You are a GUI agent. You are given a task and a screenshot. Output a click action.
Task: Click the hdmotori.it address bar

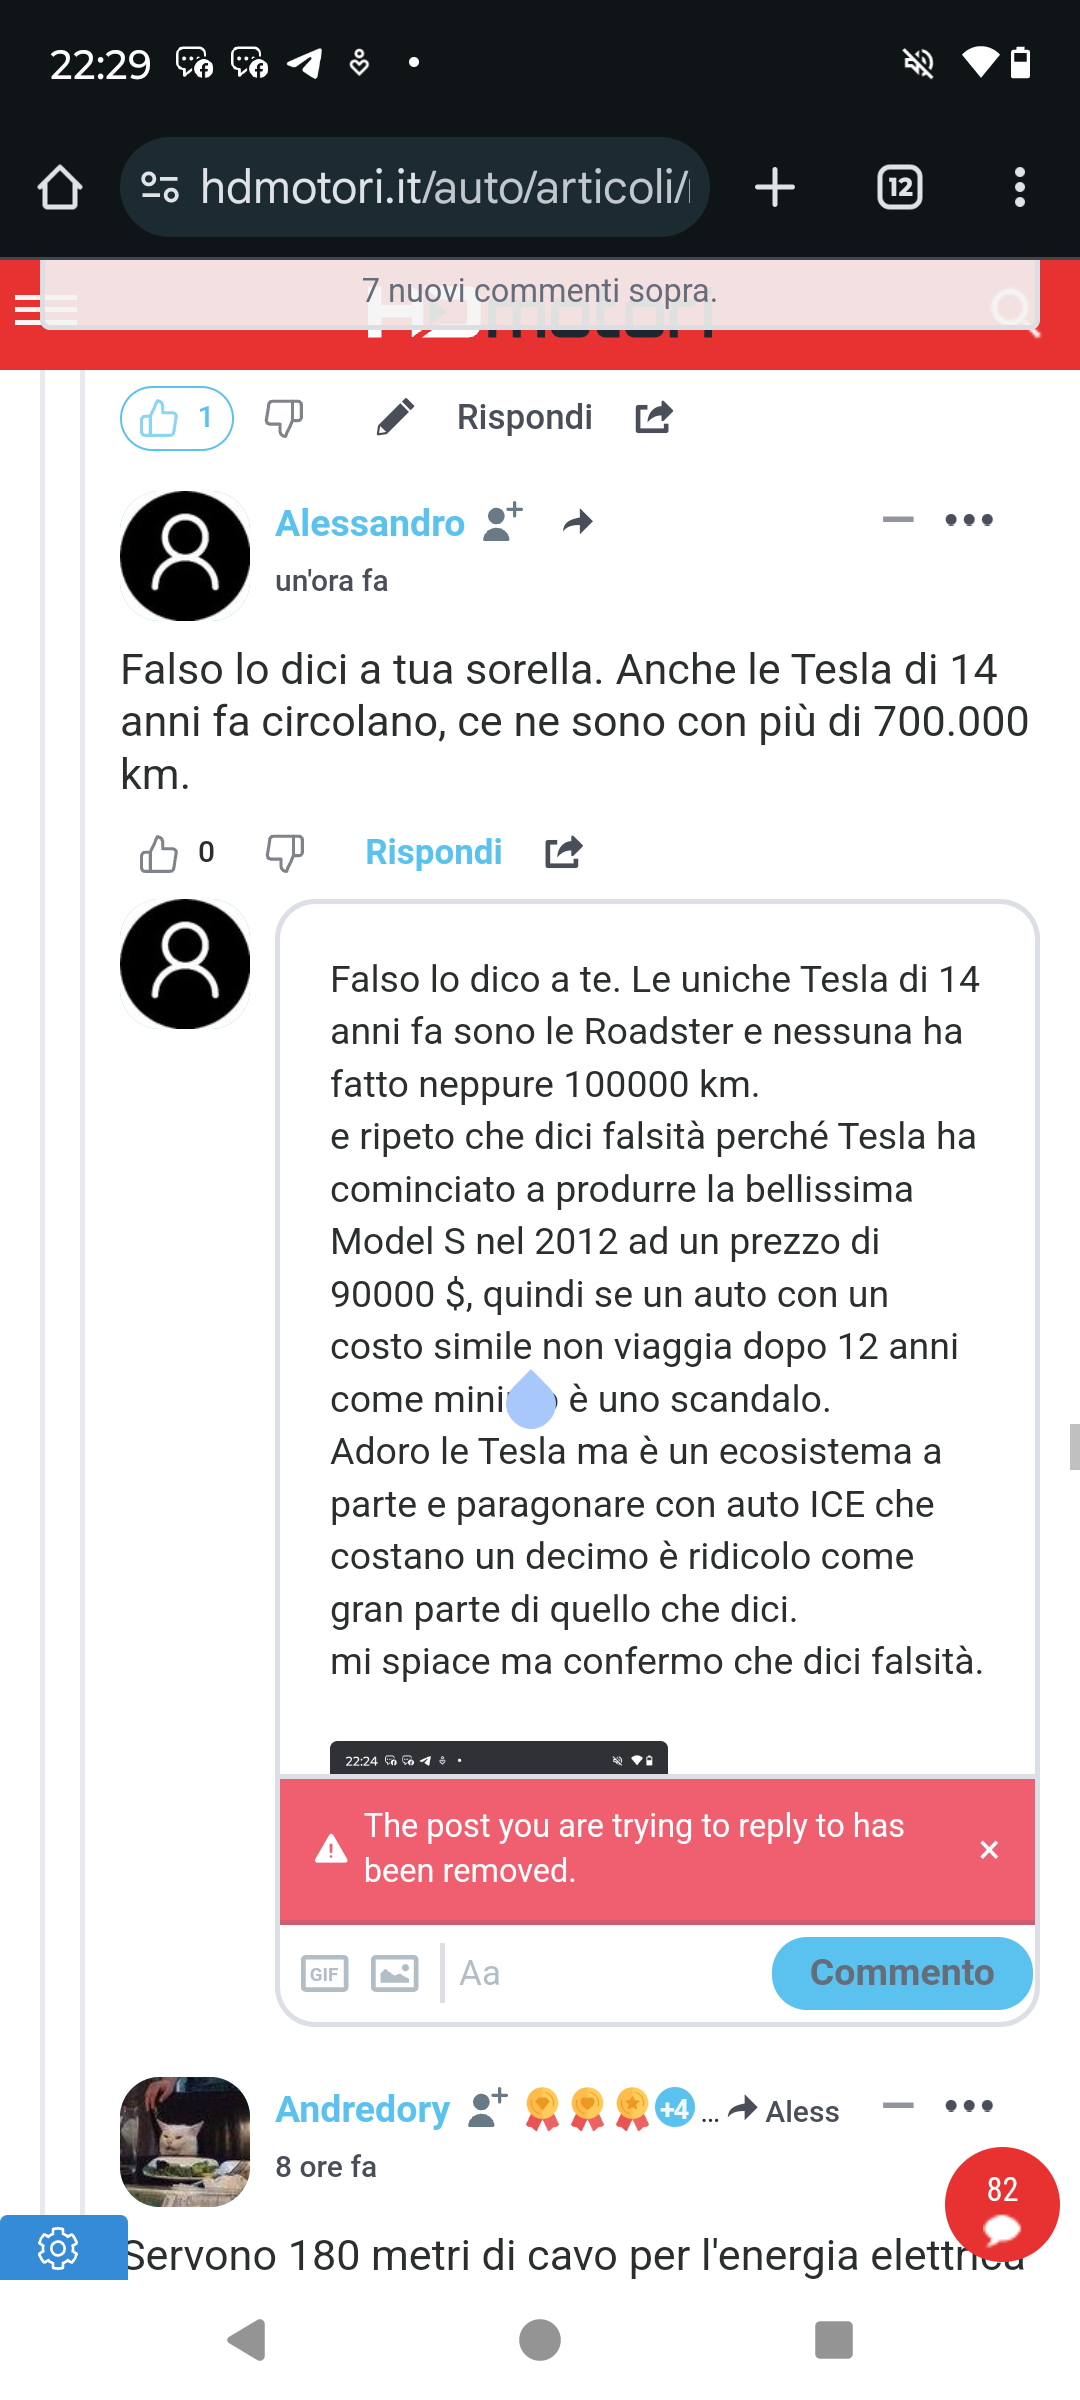click(x=415, y=187)
